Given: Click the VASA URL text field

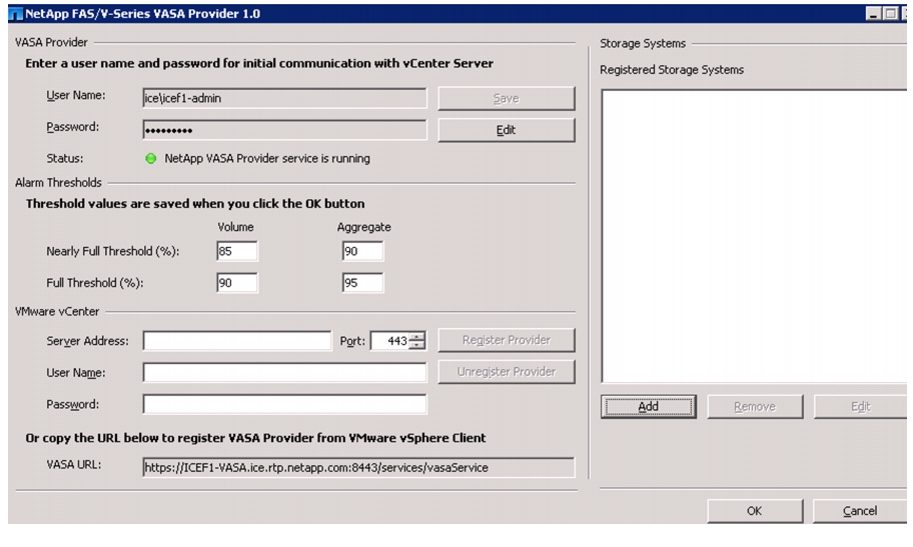Looking at the screenshot, I should (358, 467).
